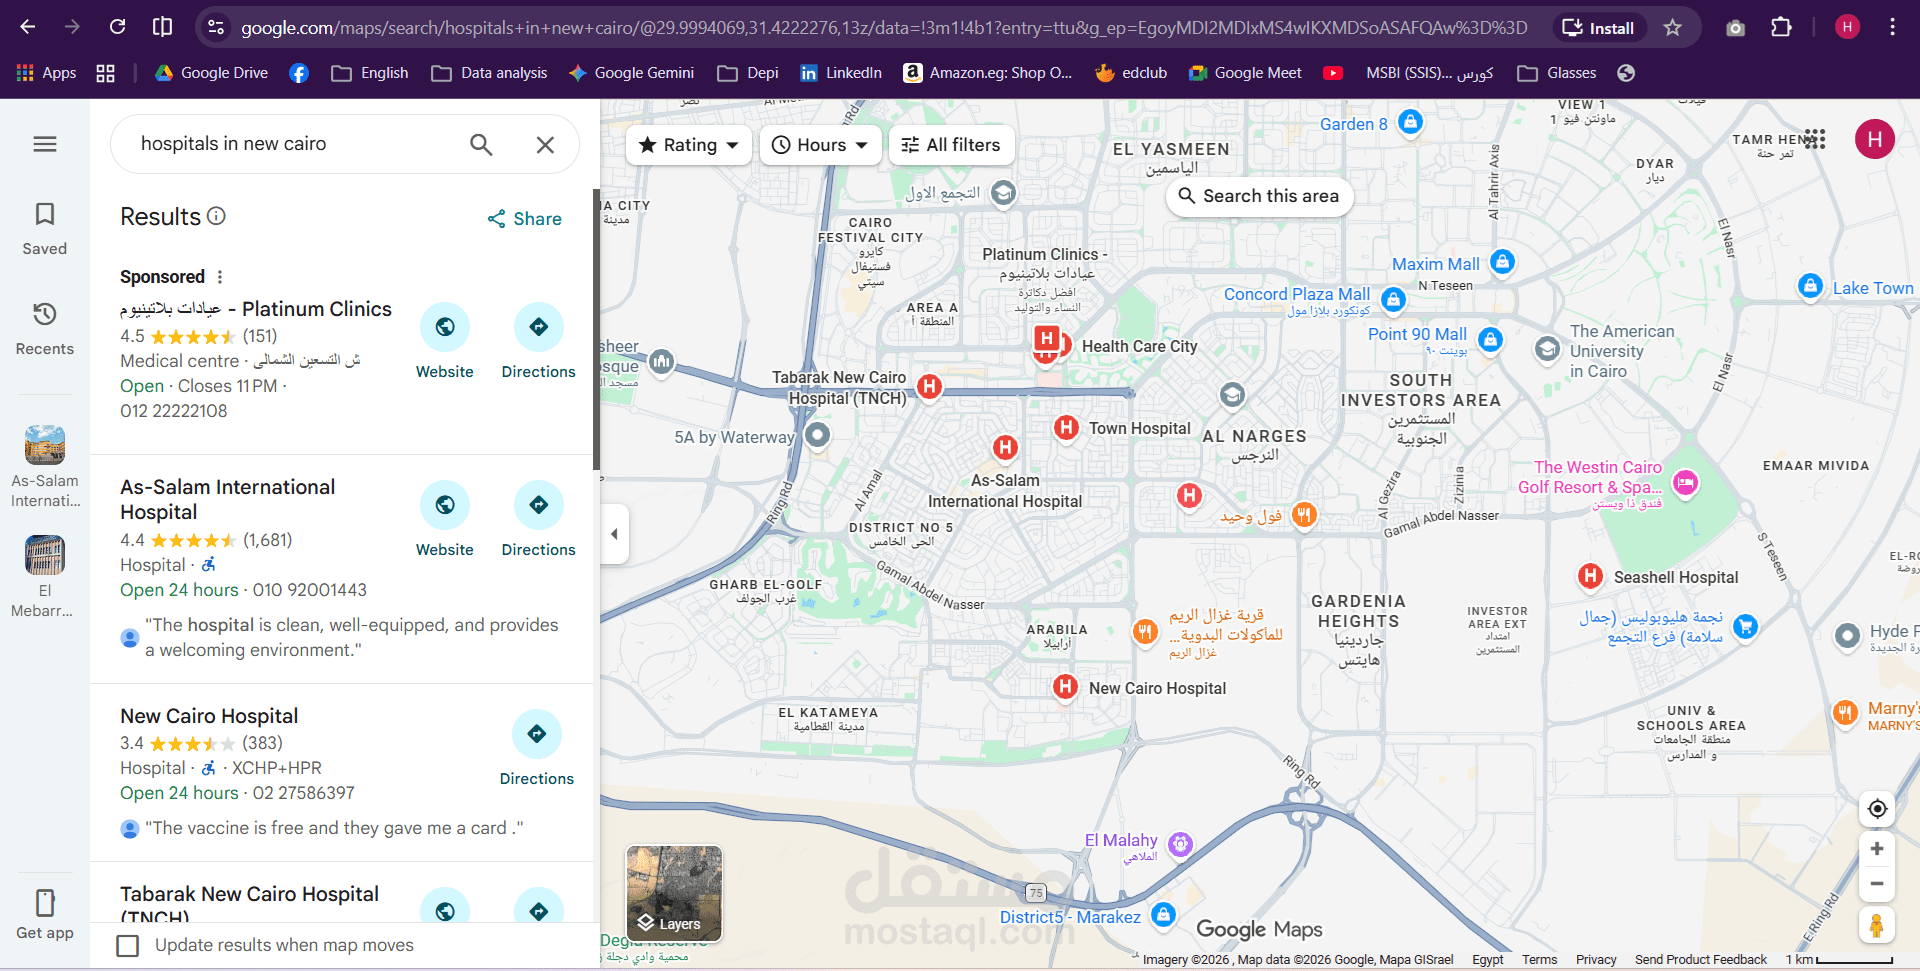Open All filters options
Viewport: 1920px width, 971px height.
951,144
